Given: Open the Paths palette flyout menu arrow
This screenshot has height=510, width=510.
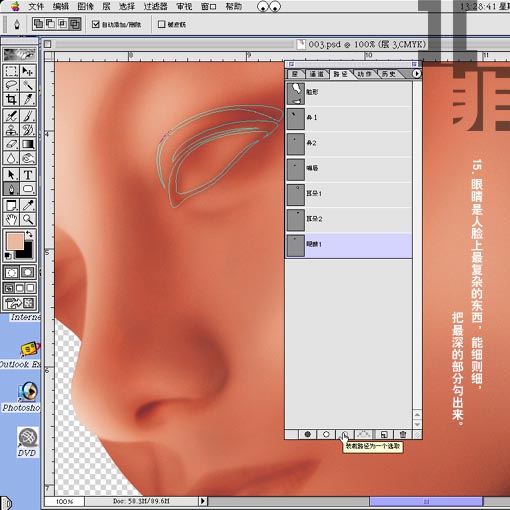Looking at the screenshot, I should click(417, 74).
